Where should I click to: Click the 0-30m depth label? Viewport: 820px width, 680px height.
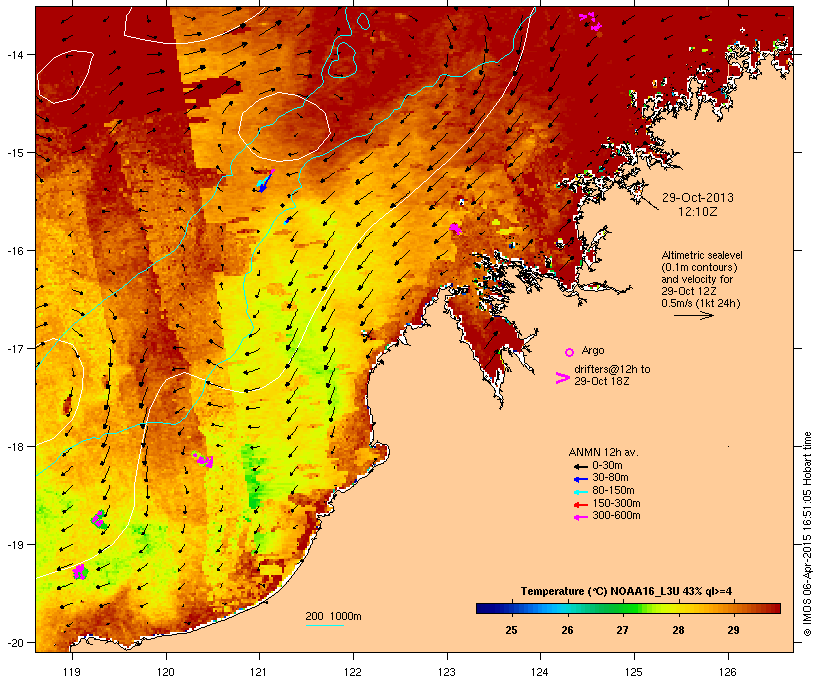[x=607, y=466]
